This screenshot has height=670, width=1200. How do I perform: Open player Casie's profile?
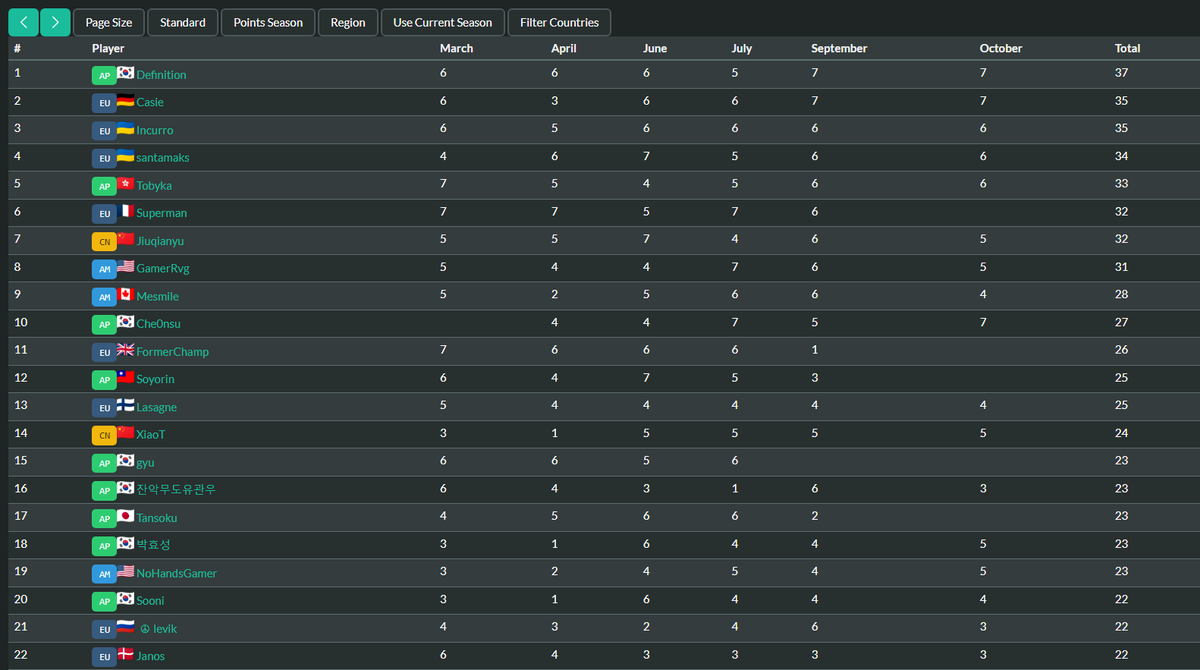150,102
